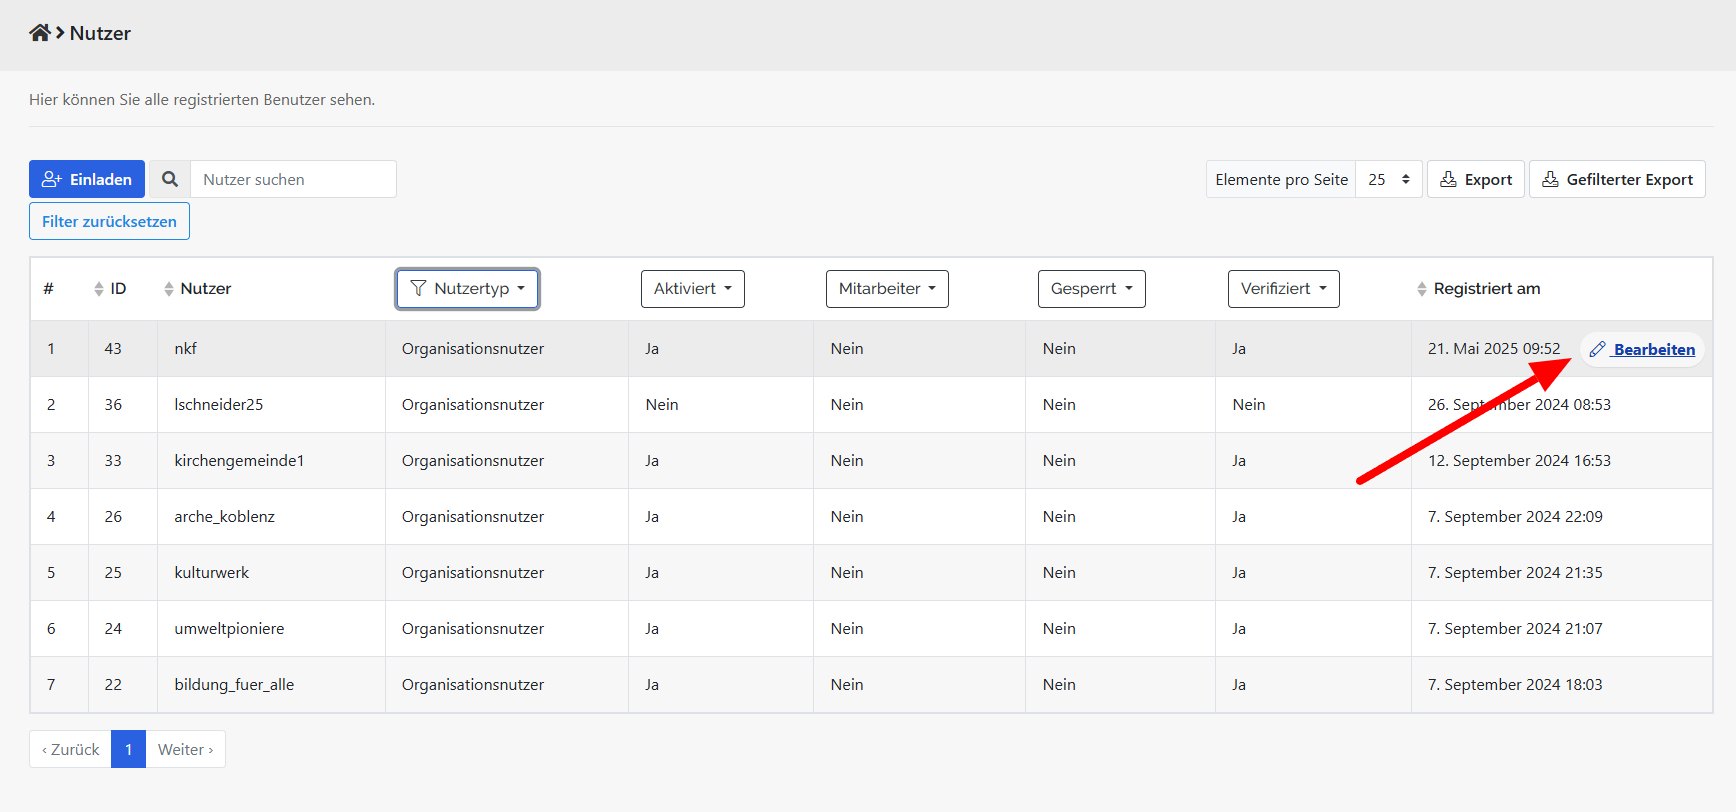Expand the Aktiviert filter dropdown
This screenshot has width=1736, height=812.
(x=692, y=289)
